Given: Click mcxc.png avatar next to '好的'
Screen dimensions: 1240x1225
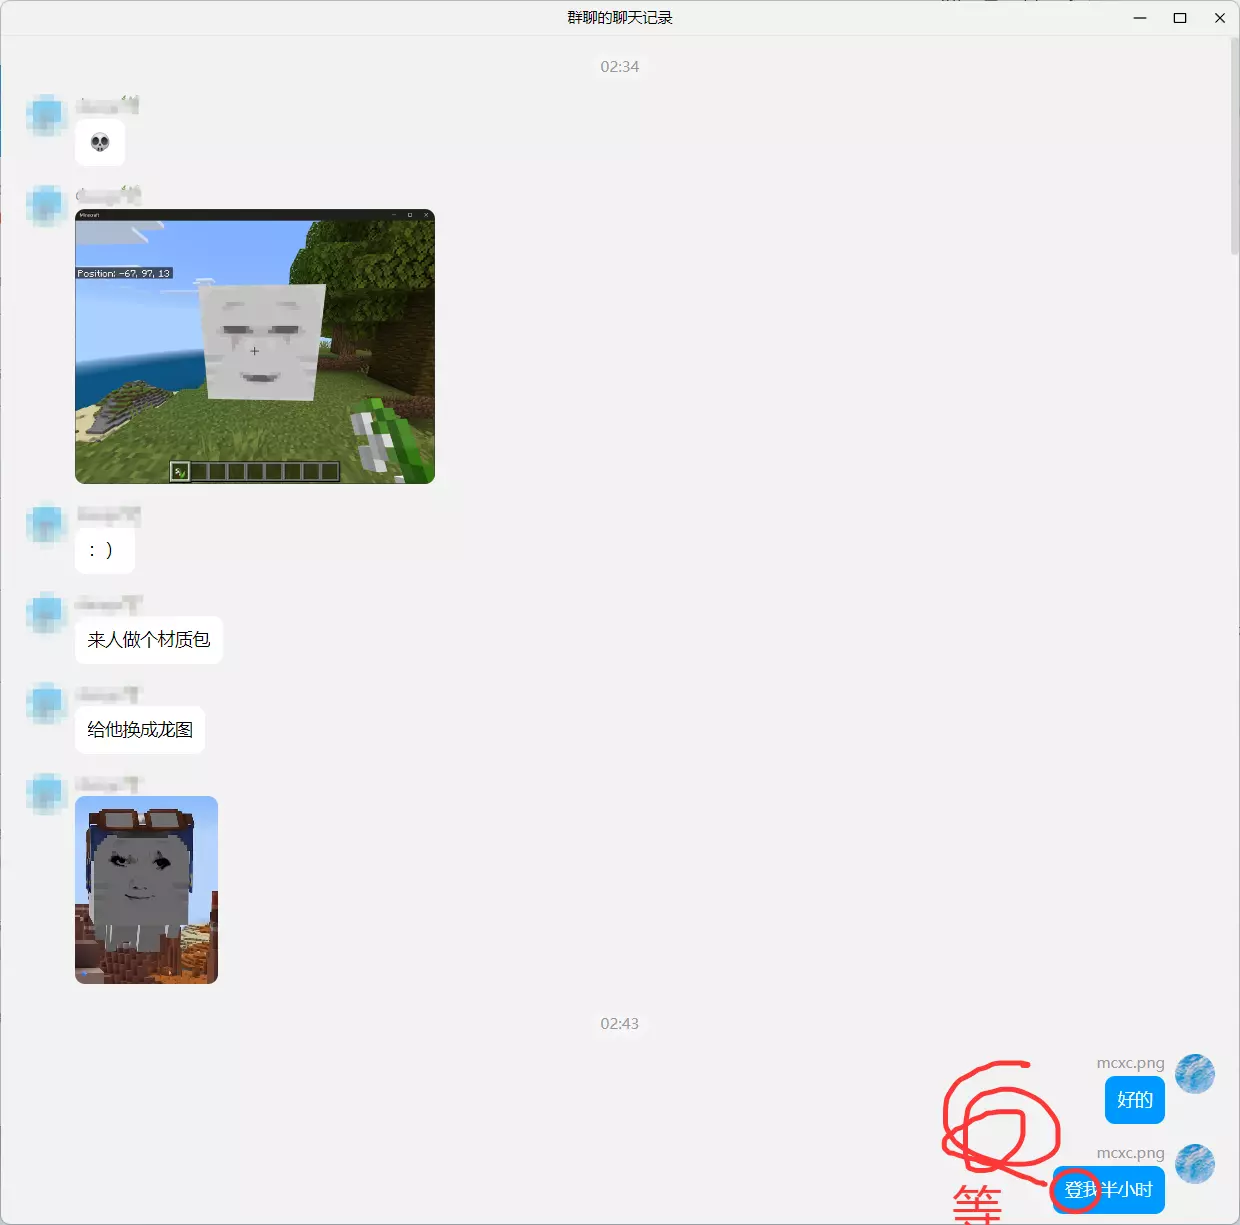Looking at the screenshot, I should pos(1195,1074).
